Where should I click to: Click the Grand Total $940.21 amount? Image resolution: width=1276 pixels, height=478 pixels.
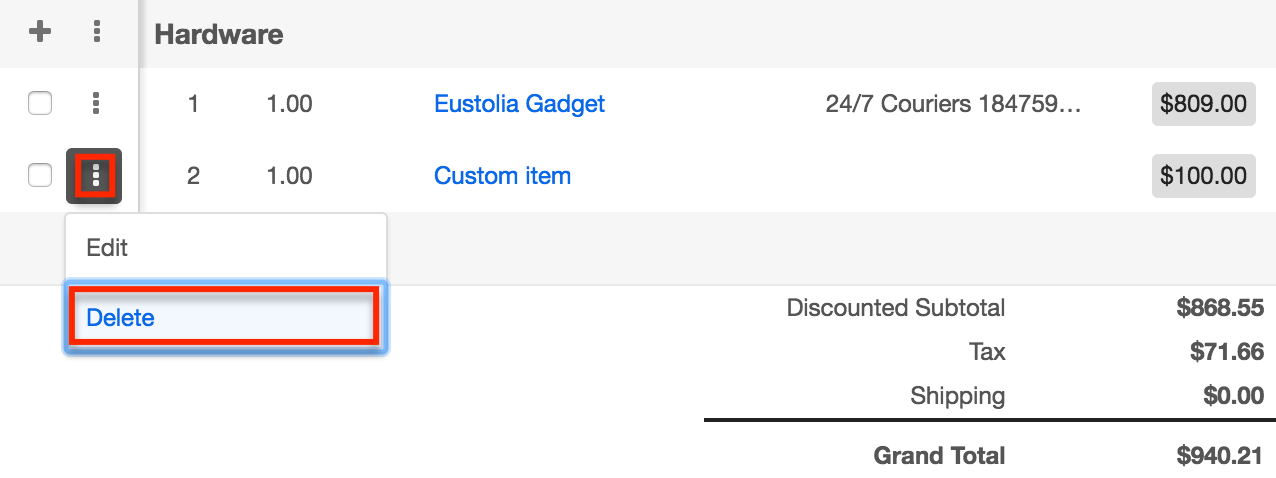1220,456
